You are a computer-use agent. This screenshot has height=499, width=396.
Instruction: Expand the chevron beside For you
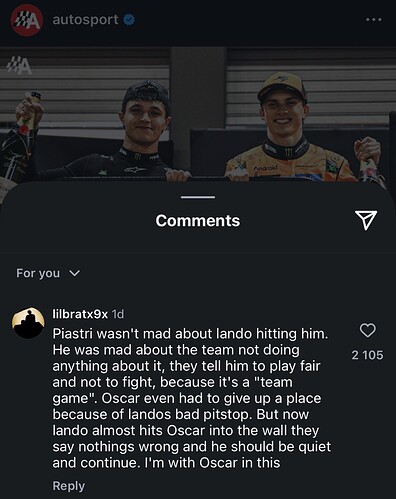pyautogui.click(x=74, y=273)
